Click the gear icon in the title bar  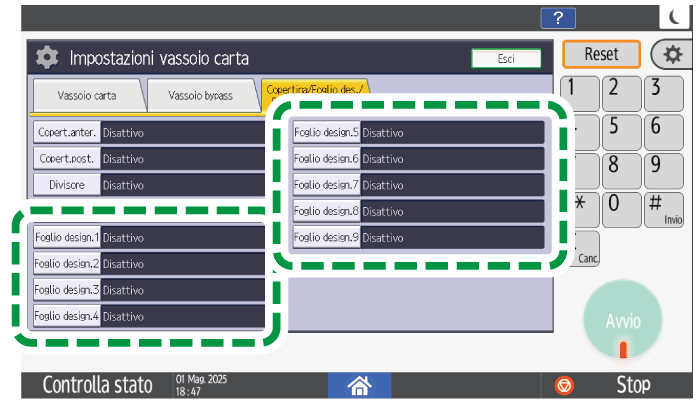click(x=47, y=58)
